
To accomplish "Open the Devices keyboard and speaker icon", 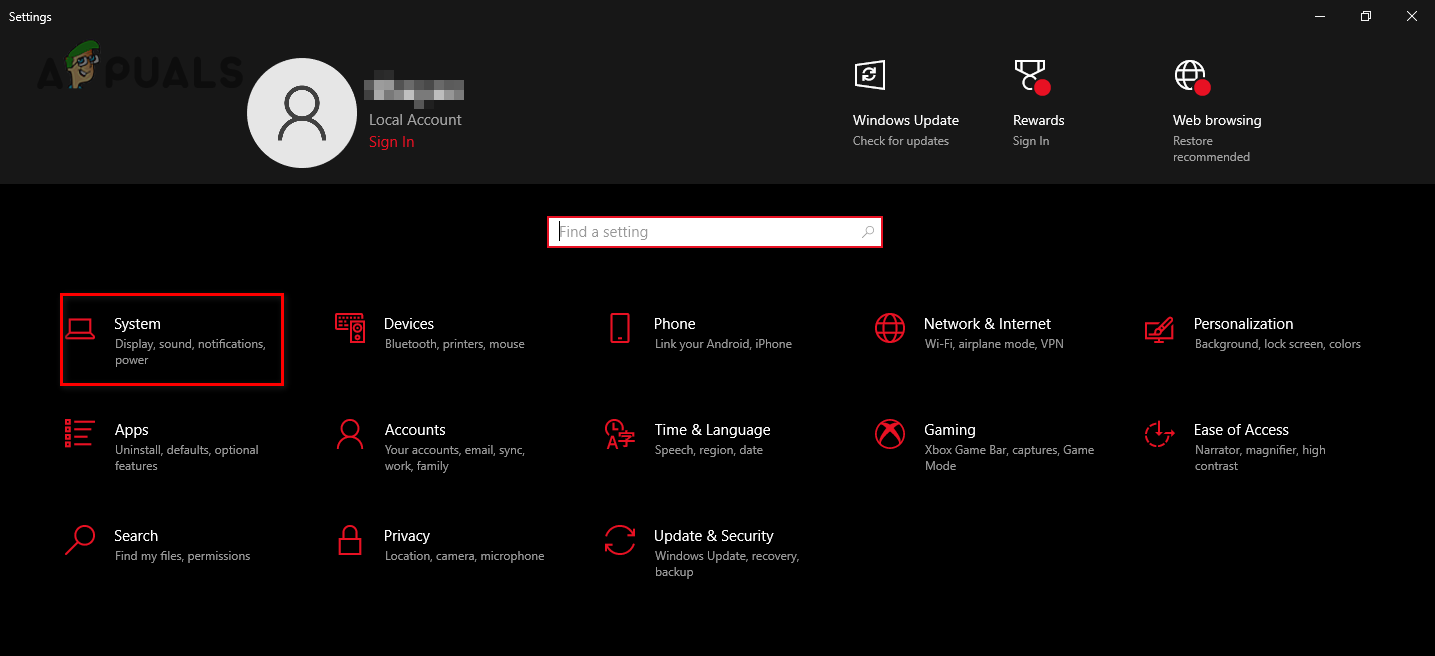I will [350, 328].
